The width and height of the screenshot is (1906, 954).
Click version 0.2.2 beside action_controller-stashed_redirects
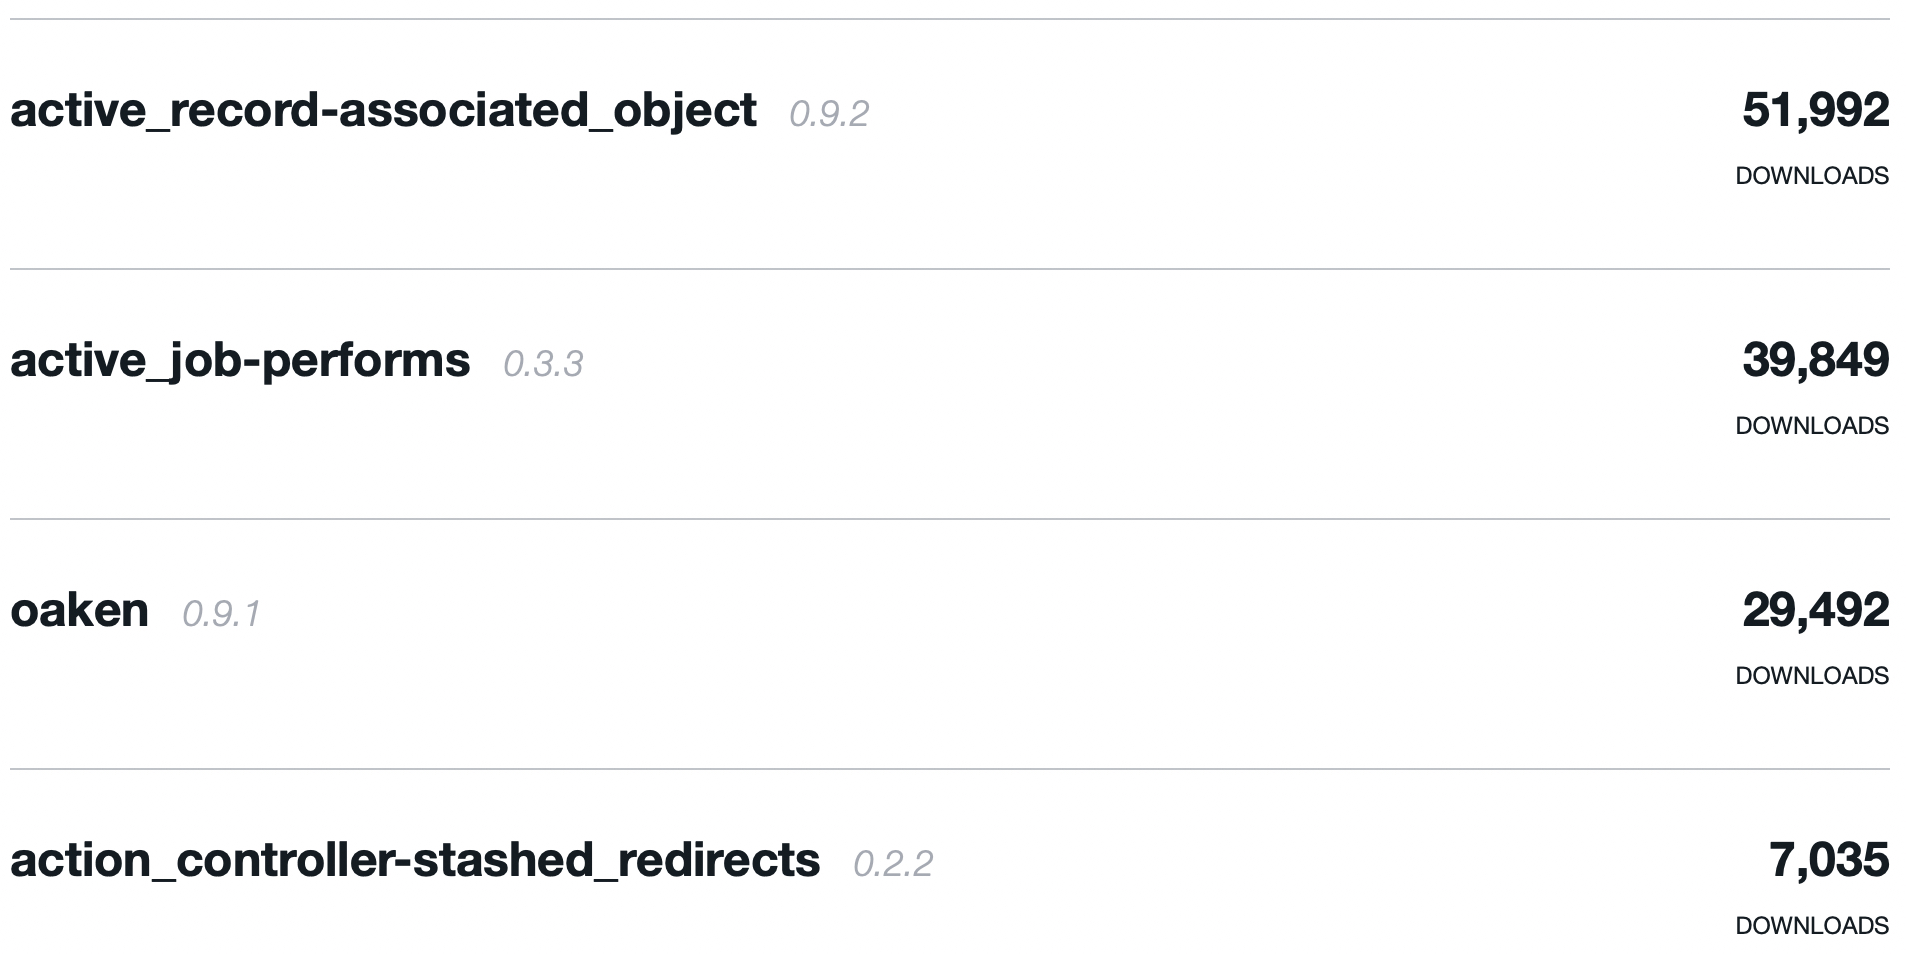[893, 864]
